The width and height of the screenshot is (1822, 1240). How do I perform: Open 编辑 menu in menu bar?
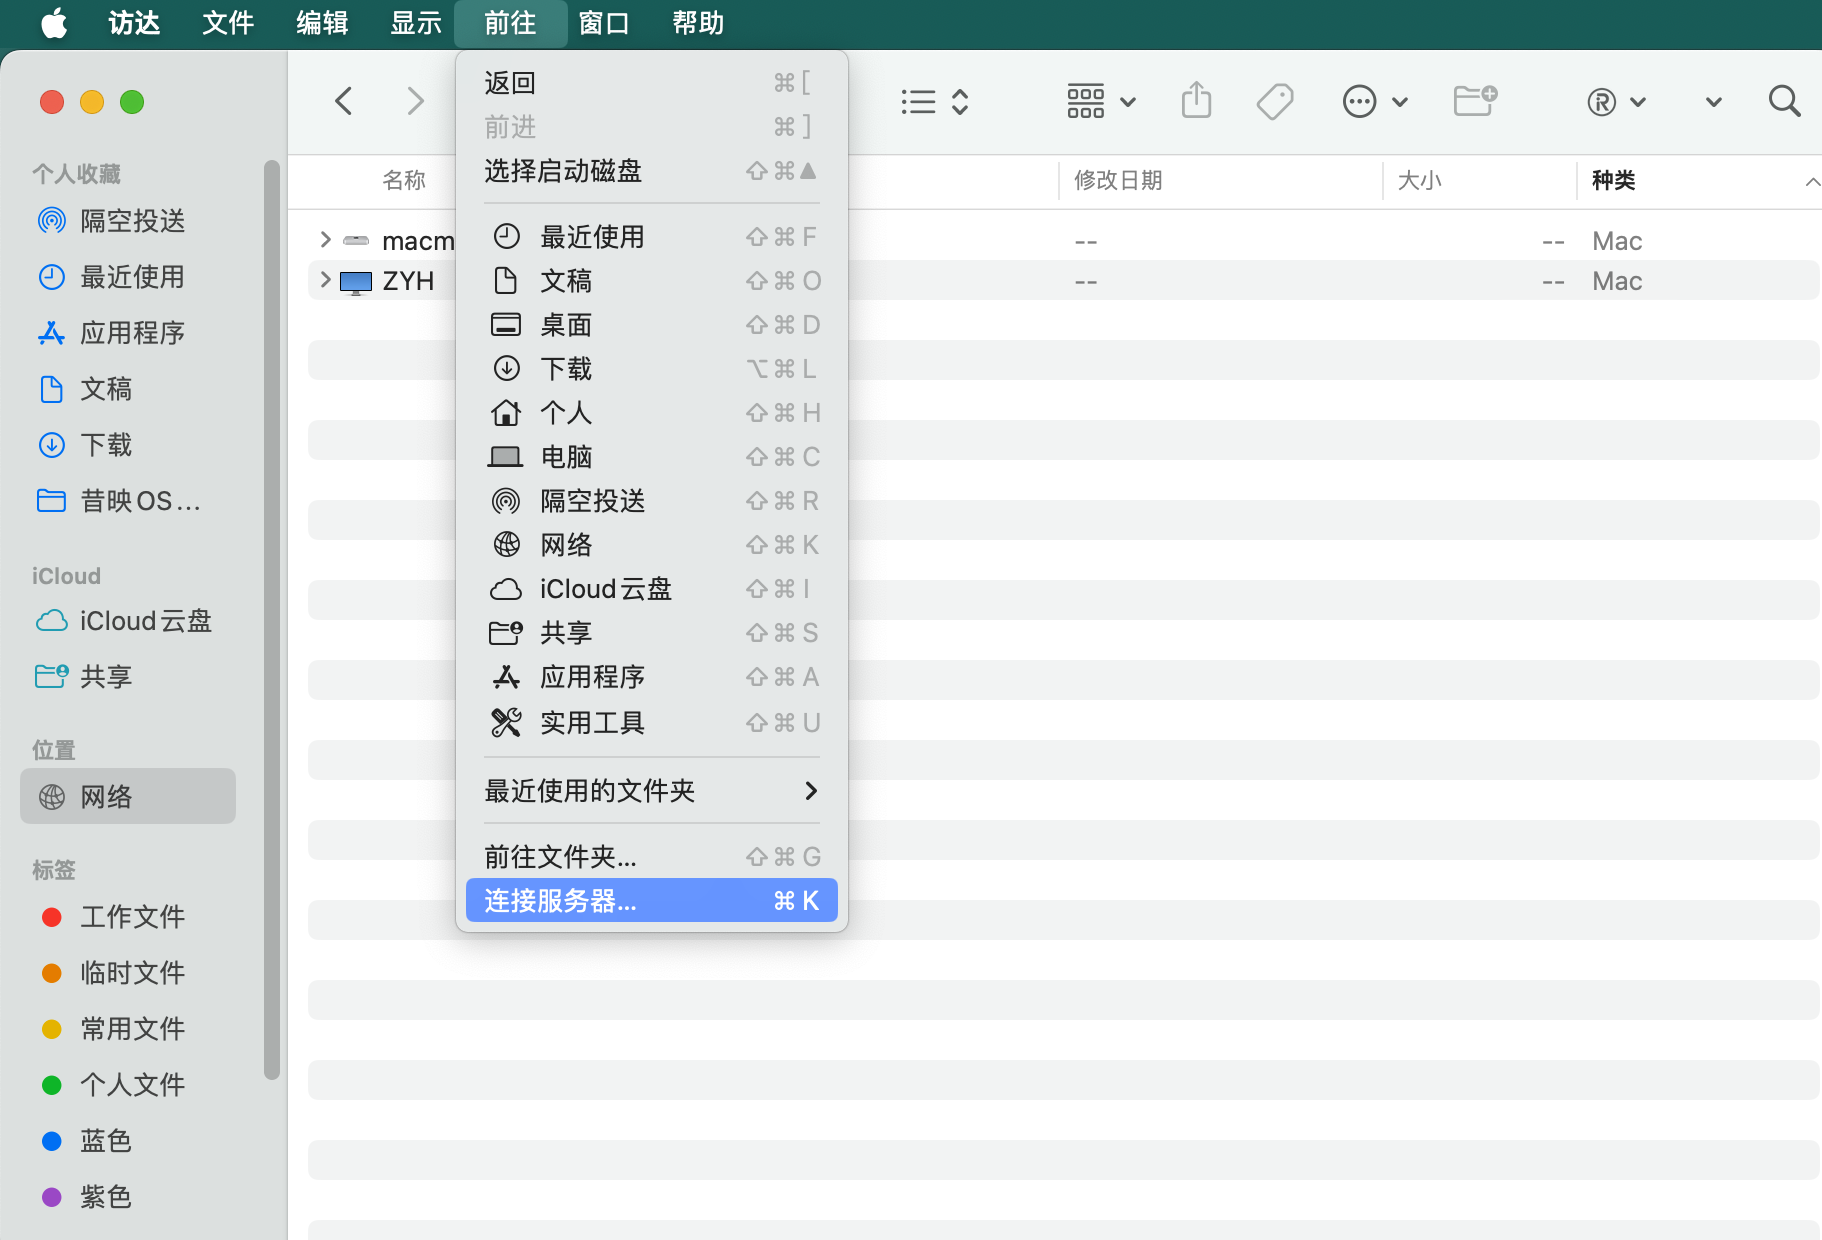pyautogui.click(x=322, y=22)
